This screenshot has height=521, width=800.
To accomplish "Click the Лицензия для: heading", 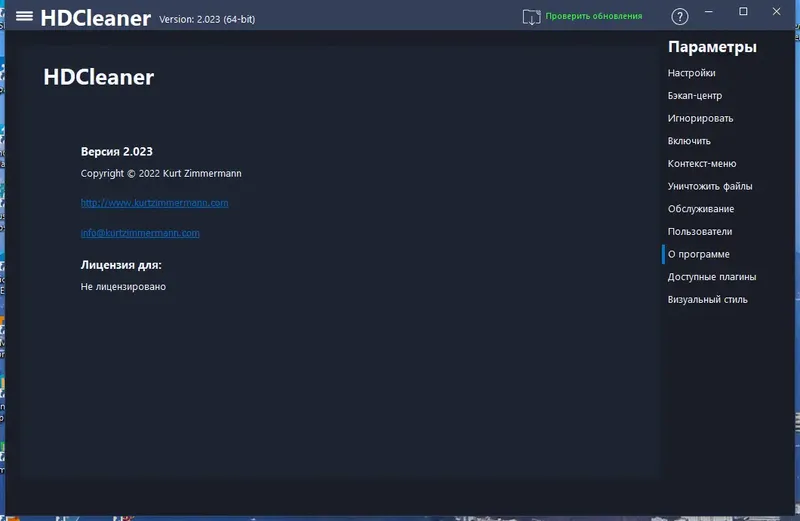I will [121, 265].
